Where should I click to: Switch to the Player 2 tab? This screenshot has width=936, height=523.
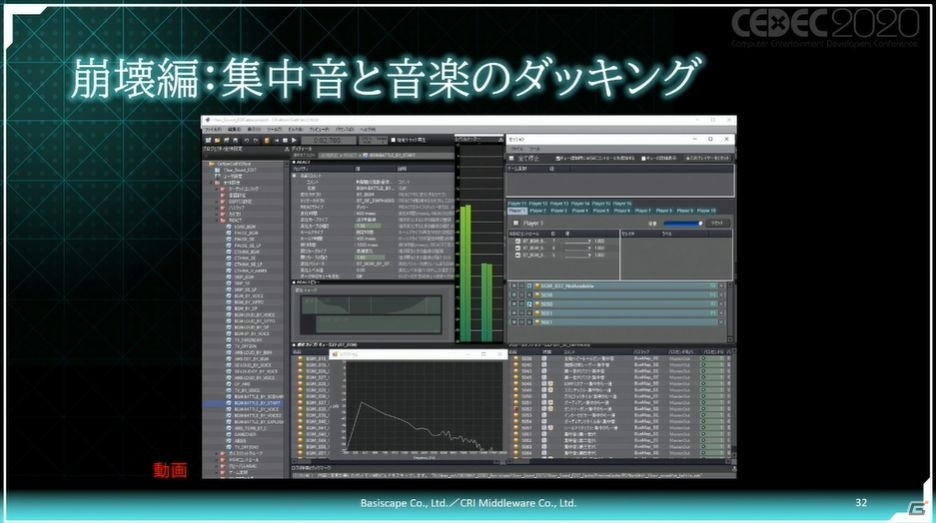coord(537,211)
